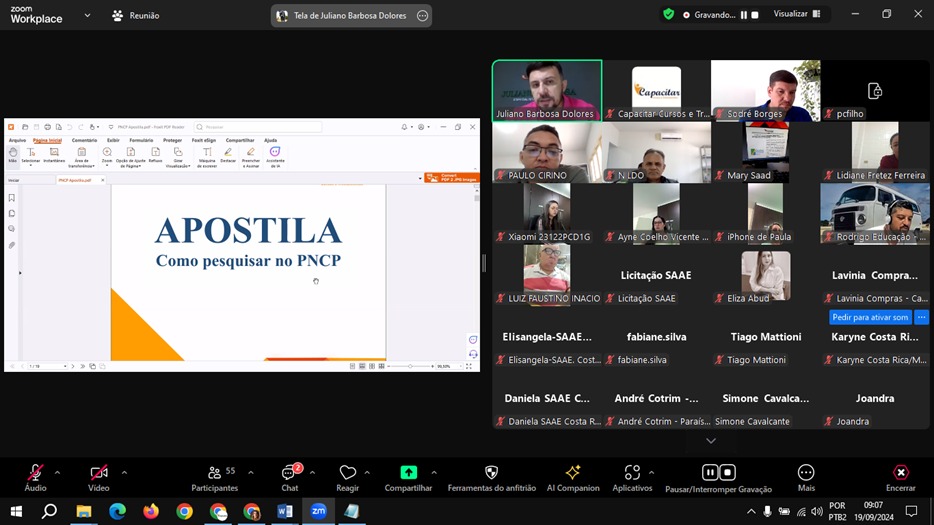The image size is (934, 525).
Task: Start camera with the Vídeo button
Action: tap(98, 474)
